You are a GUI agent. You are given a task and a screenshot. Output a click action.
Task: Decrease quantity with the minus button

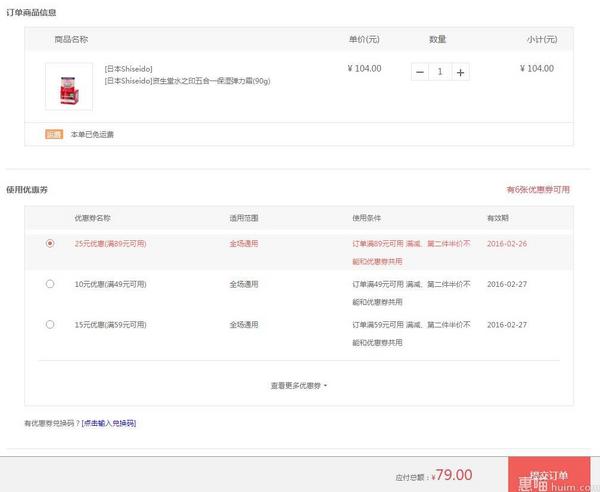[420, 72]
